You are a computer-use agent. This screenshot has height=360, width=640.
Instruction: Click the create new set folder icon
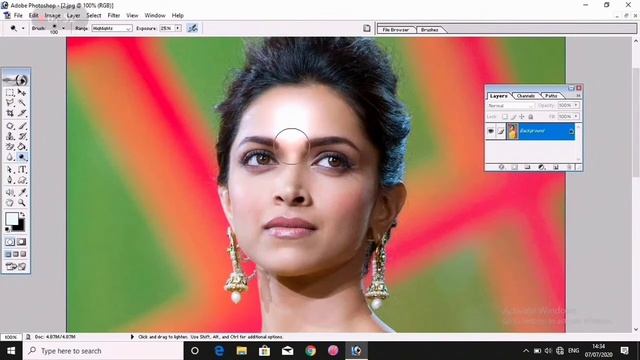[527, 167]
